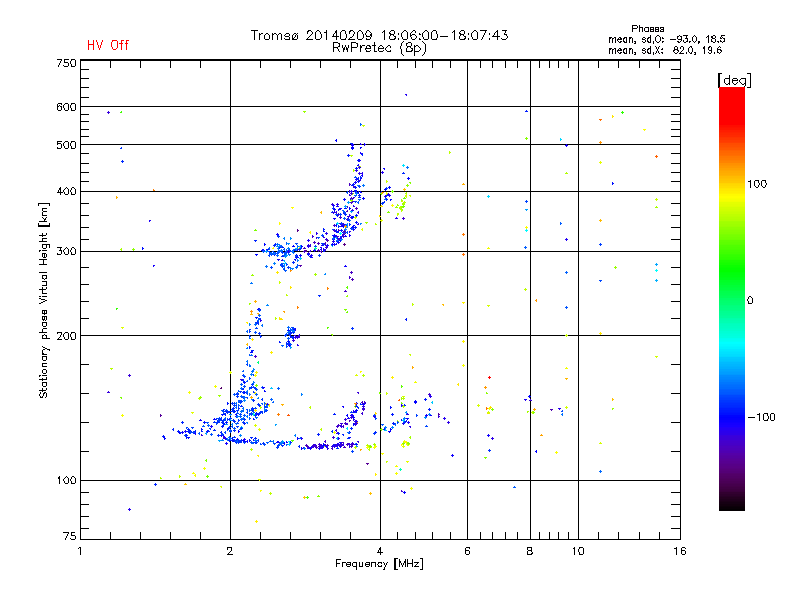Click the x-axis tick label '10'
This screenshot has width=800, height=600.
coord(578,551)
